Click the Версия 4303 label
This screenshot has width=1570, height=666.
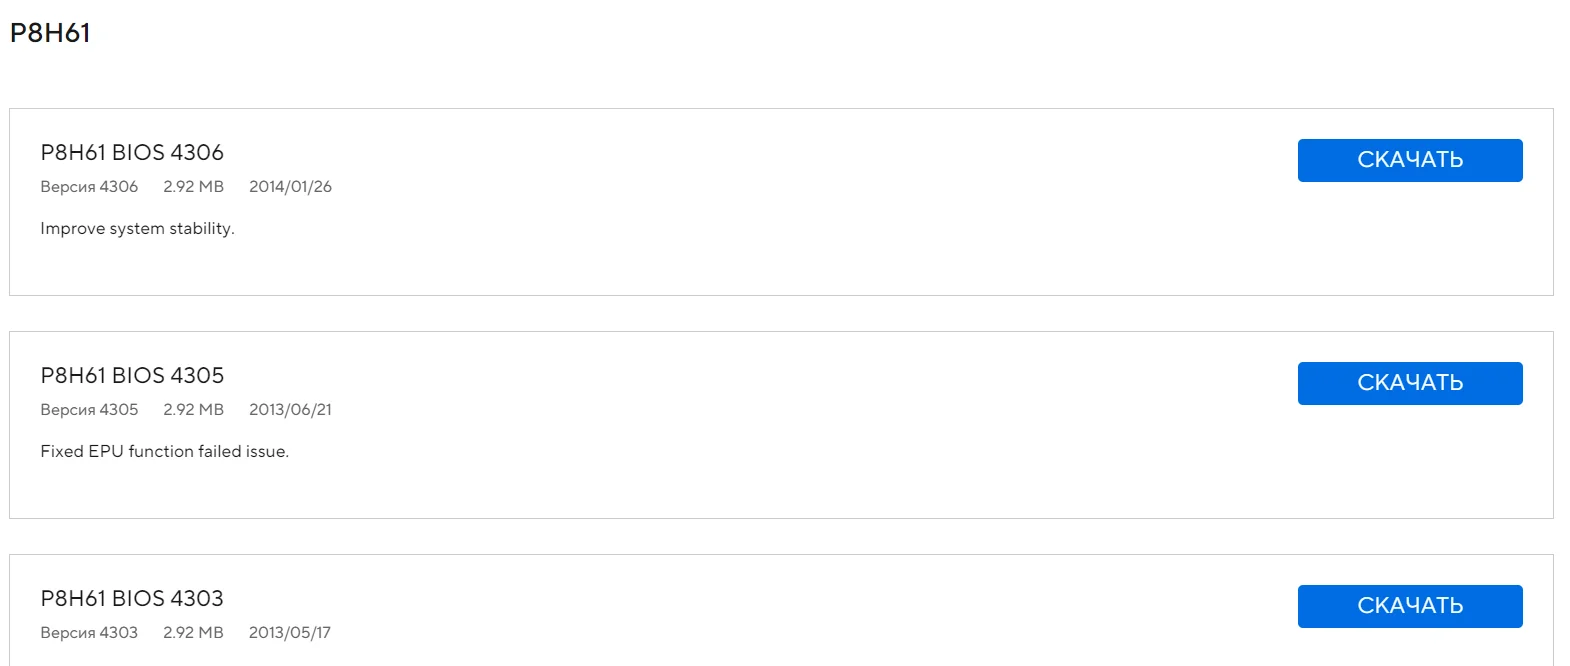click(89, 633)
